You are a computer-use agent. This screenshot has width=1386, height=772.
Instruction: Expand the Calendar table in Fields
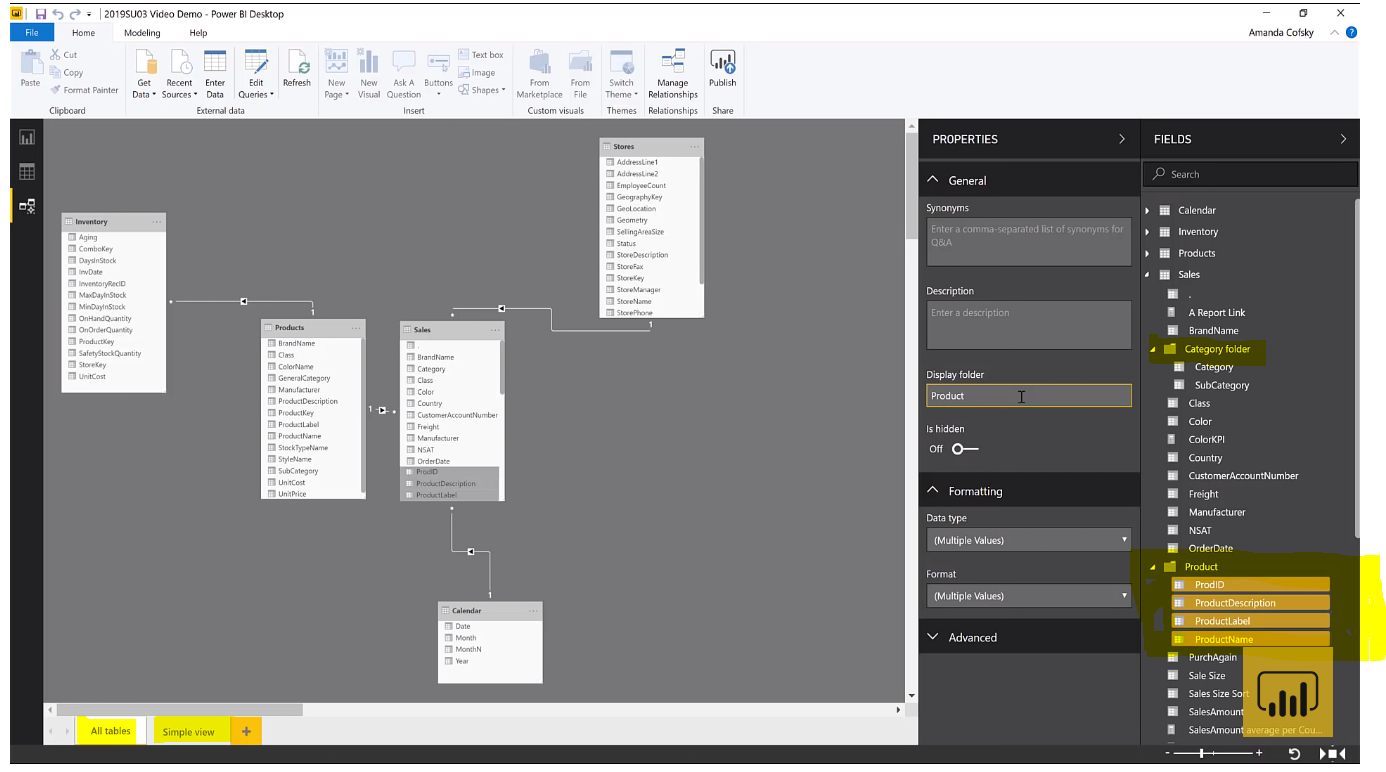point(1148,211)
